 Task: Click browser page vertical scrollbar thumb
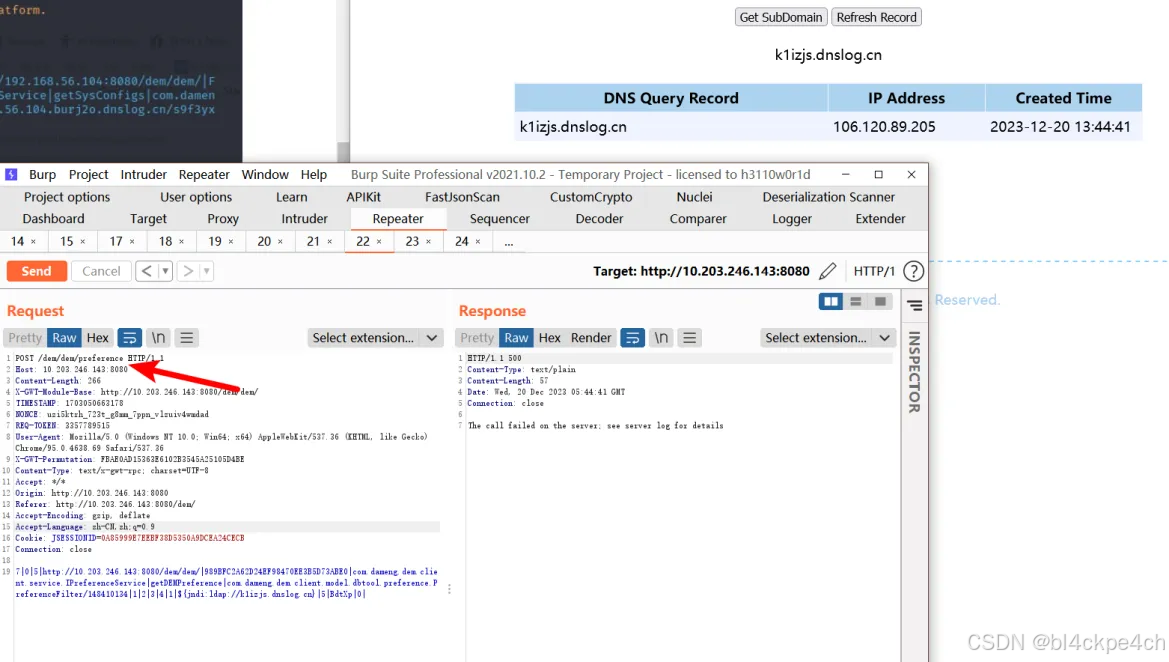(343, 152)
